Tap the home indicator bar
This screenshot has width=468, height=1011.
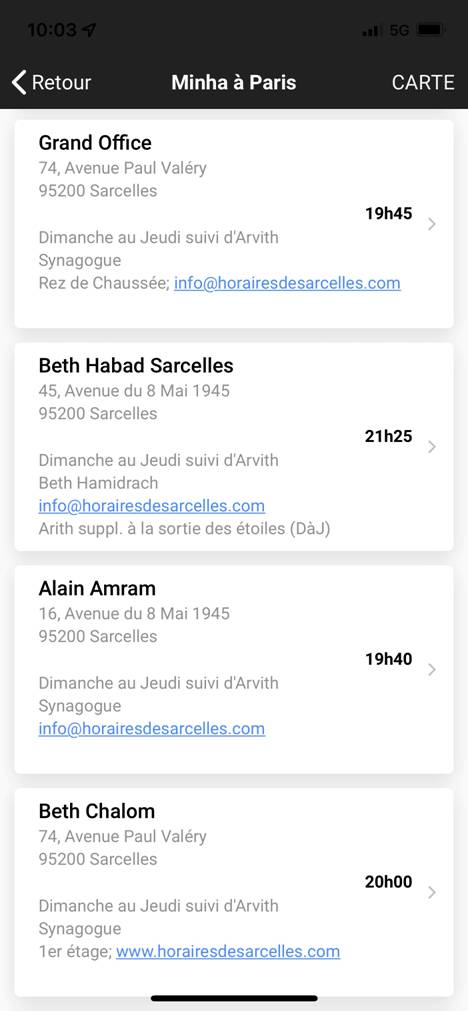click(234, 998)
